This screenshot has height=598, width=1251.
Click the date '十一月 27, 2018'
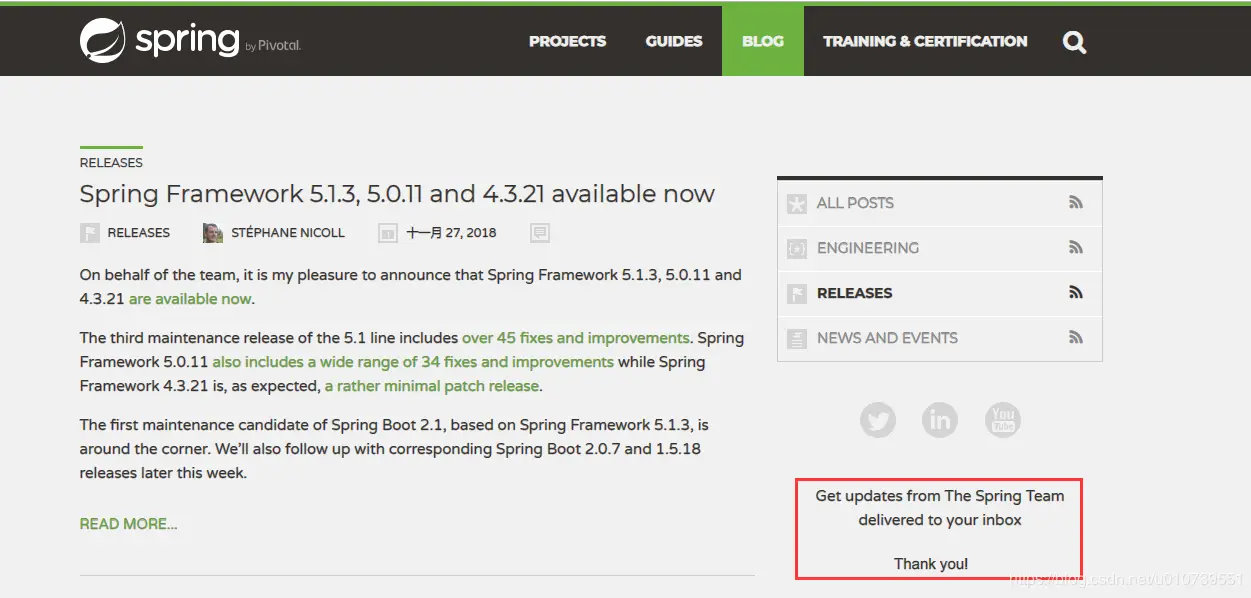click(x=451, y=233)
